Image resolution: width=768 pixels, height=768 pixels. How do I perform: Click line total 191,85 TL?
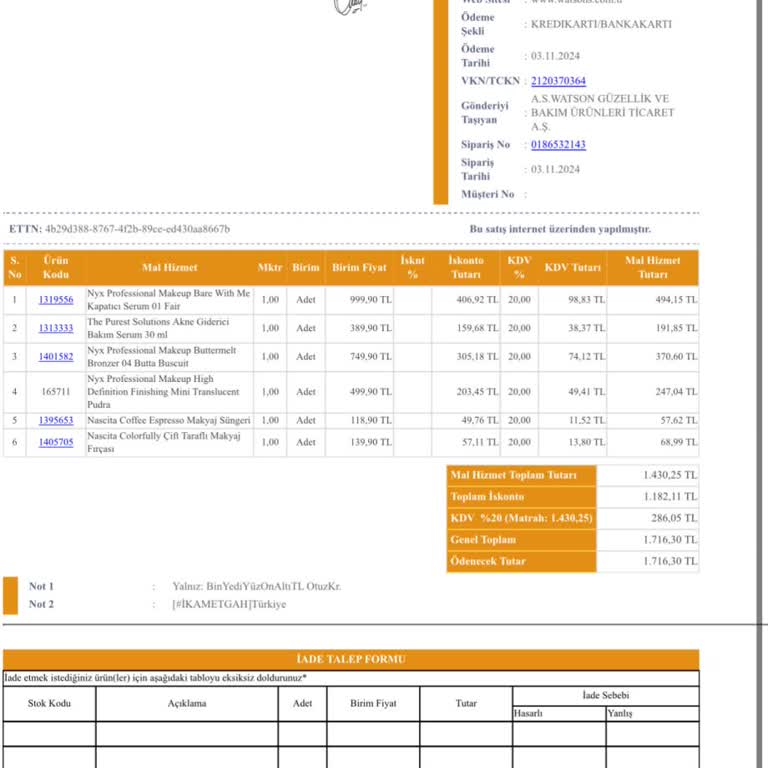coord(676,328)
